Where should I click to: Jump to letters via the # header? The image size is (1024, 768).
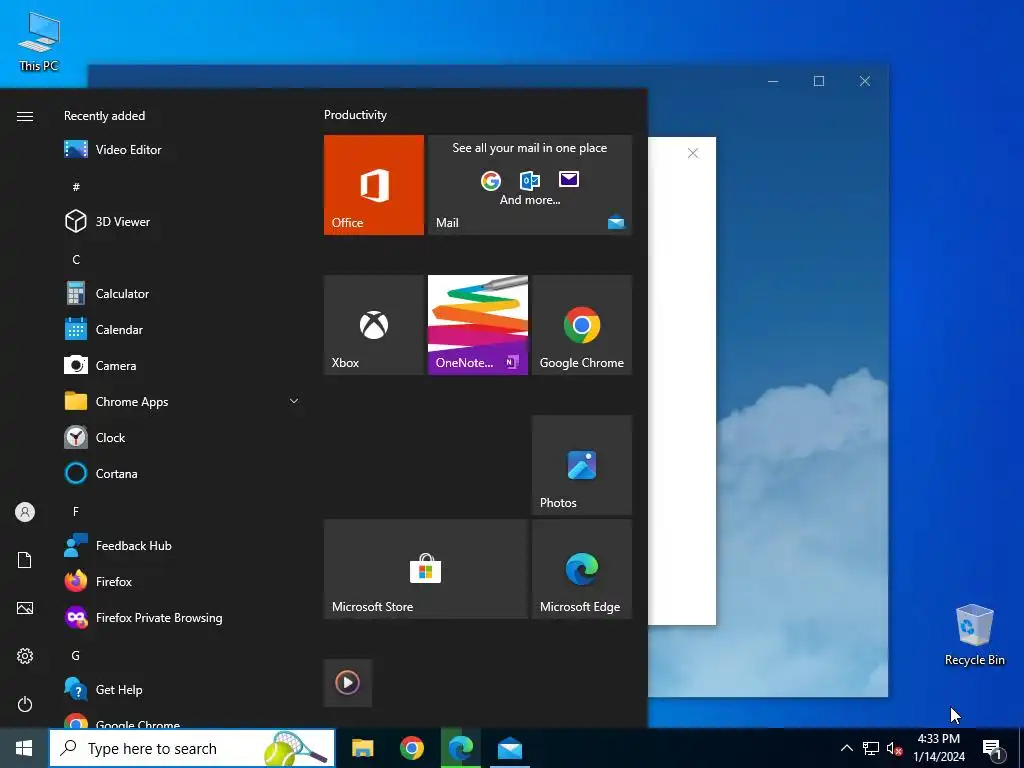tap(76, 187)
